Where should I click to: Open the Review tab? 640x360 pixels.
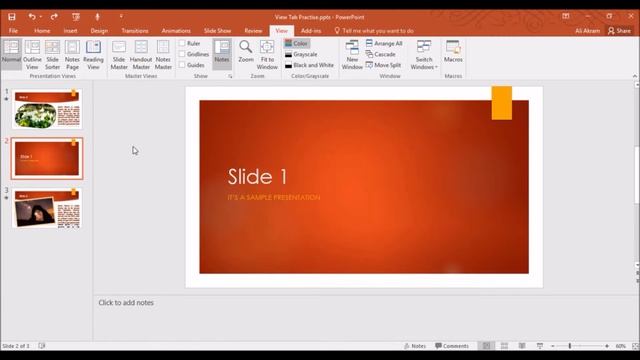(x=253, y=31)
